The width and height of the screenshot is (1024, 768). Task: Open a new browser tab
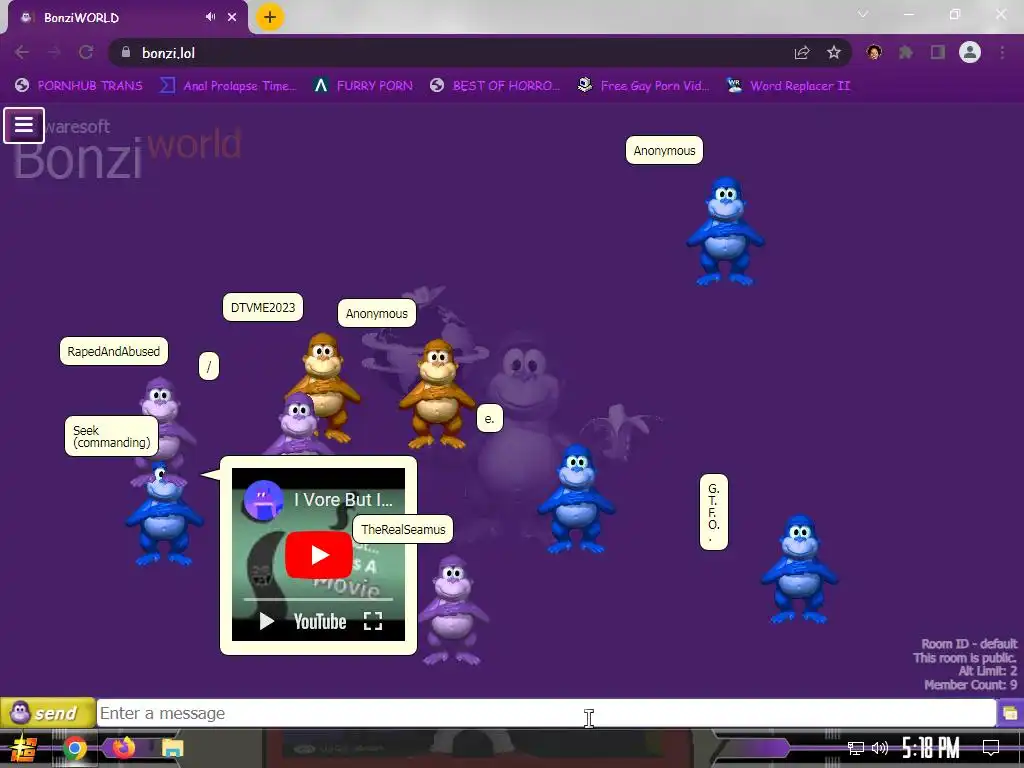(x=270, y=17)
